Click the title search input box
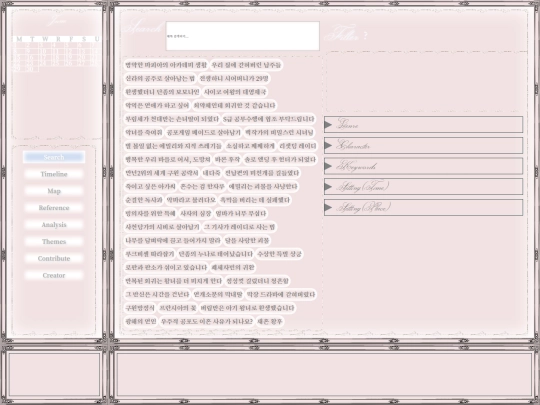The height and width of the screenshot is (405, 540). [x=243, y=36]
